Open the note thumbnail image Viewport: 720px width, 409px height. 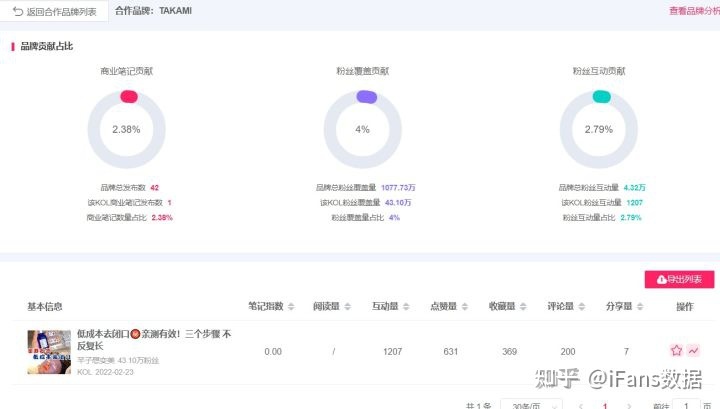point(48,352)
